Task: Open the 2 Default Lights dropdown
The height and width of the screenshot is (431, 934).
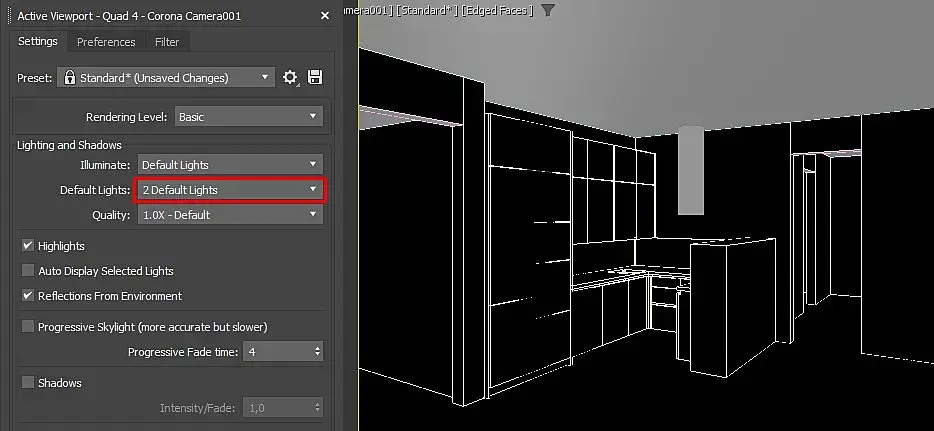Action: click(230, 190)
